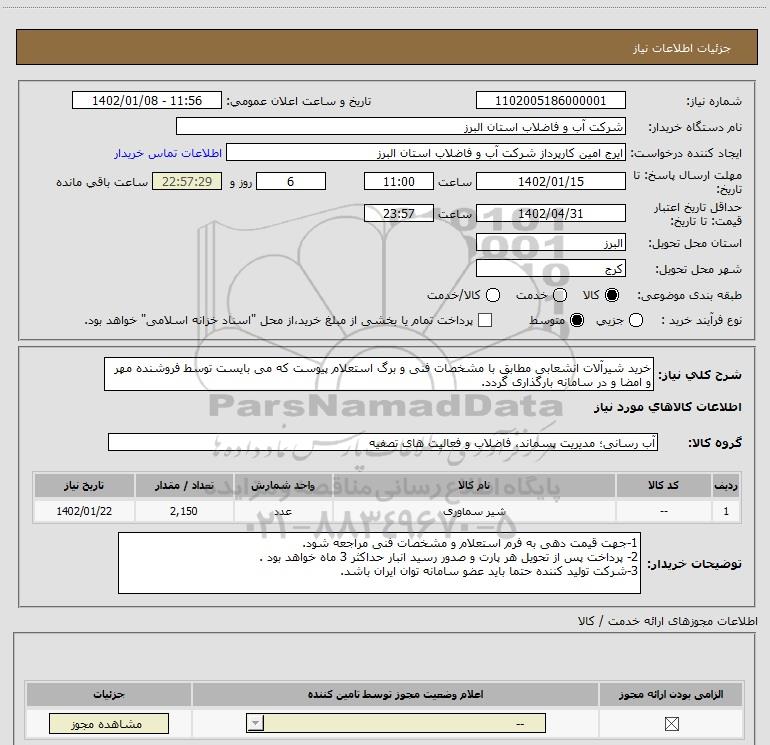Click the announcement date field 1402/01/08 - 11:56

(147, 101)
